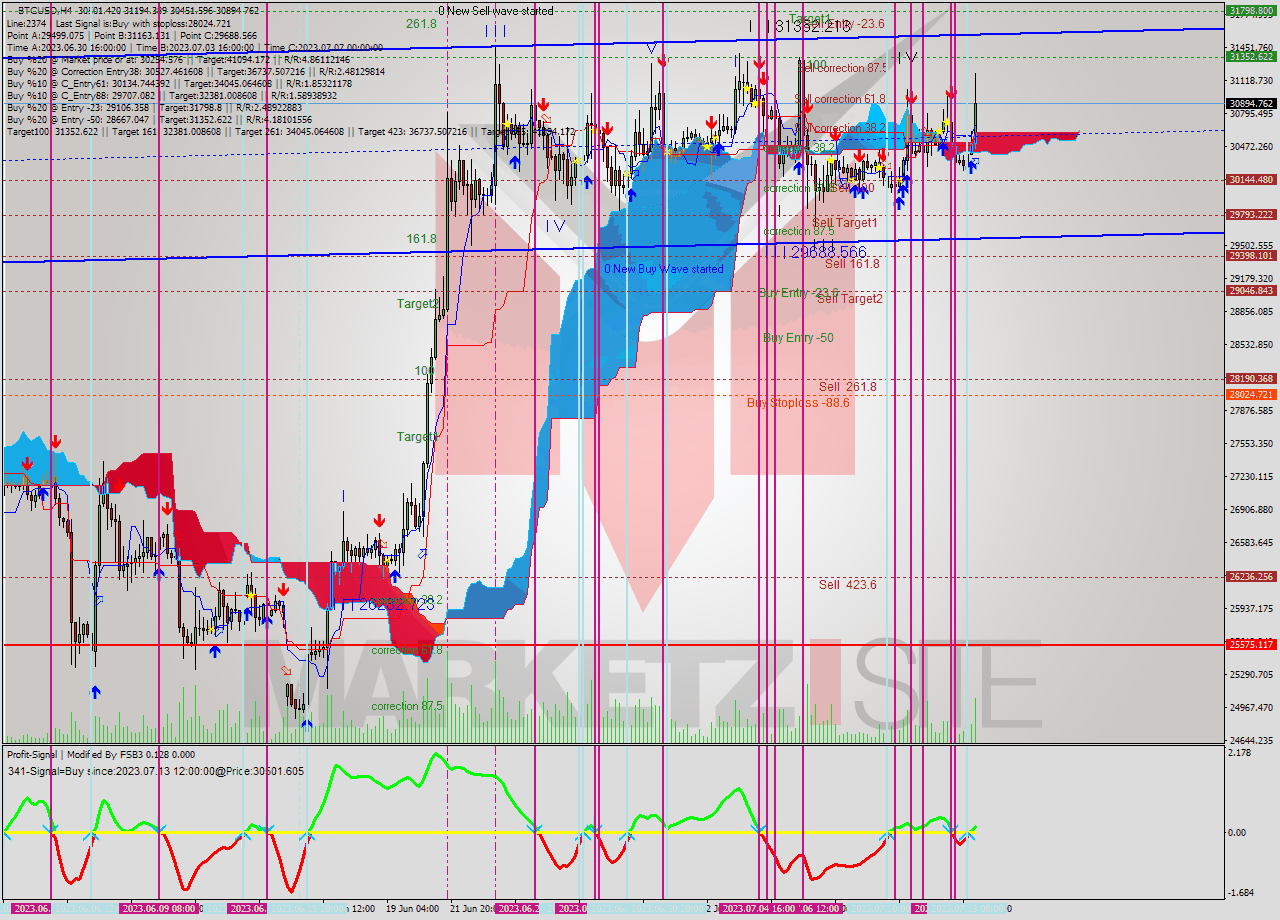Viewport: 1280px width, 920px height.
Task: Click the 0.00 indicator scale value
Action: (1238, 832)
